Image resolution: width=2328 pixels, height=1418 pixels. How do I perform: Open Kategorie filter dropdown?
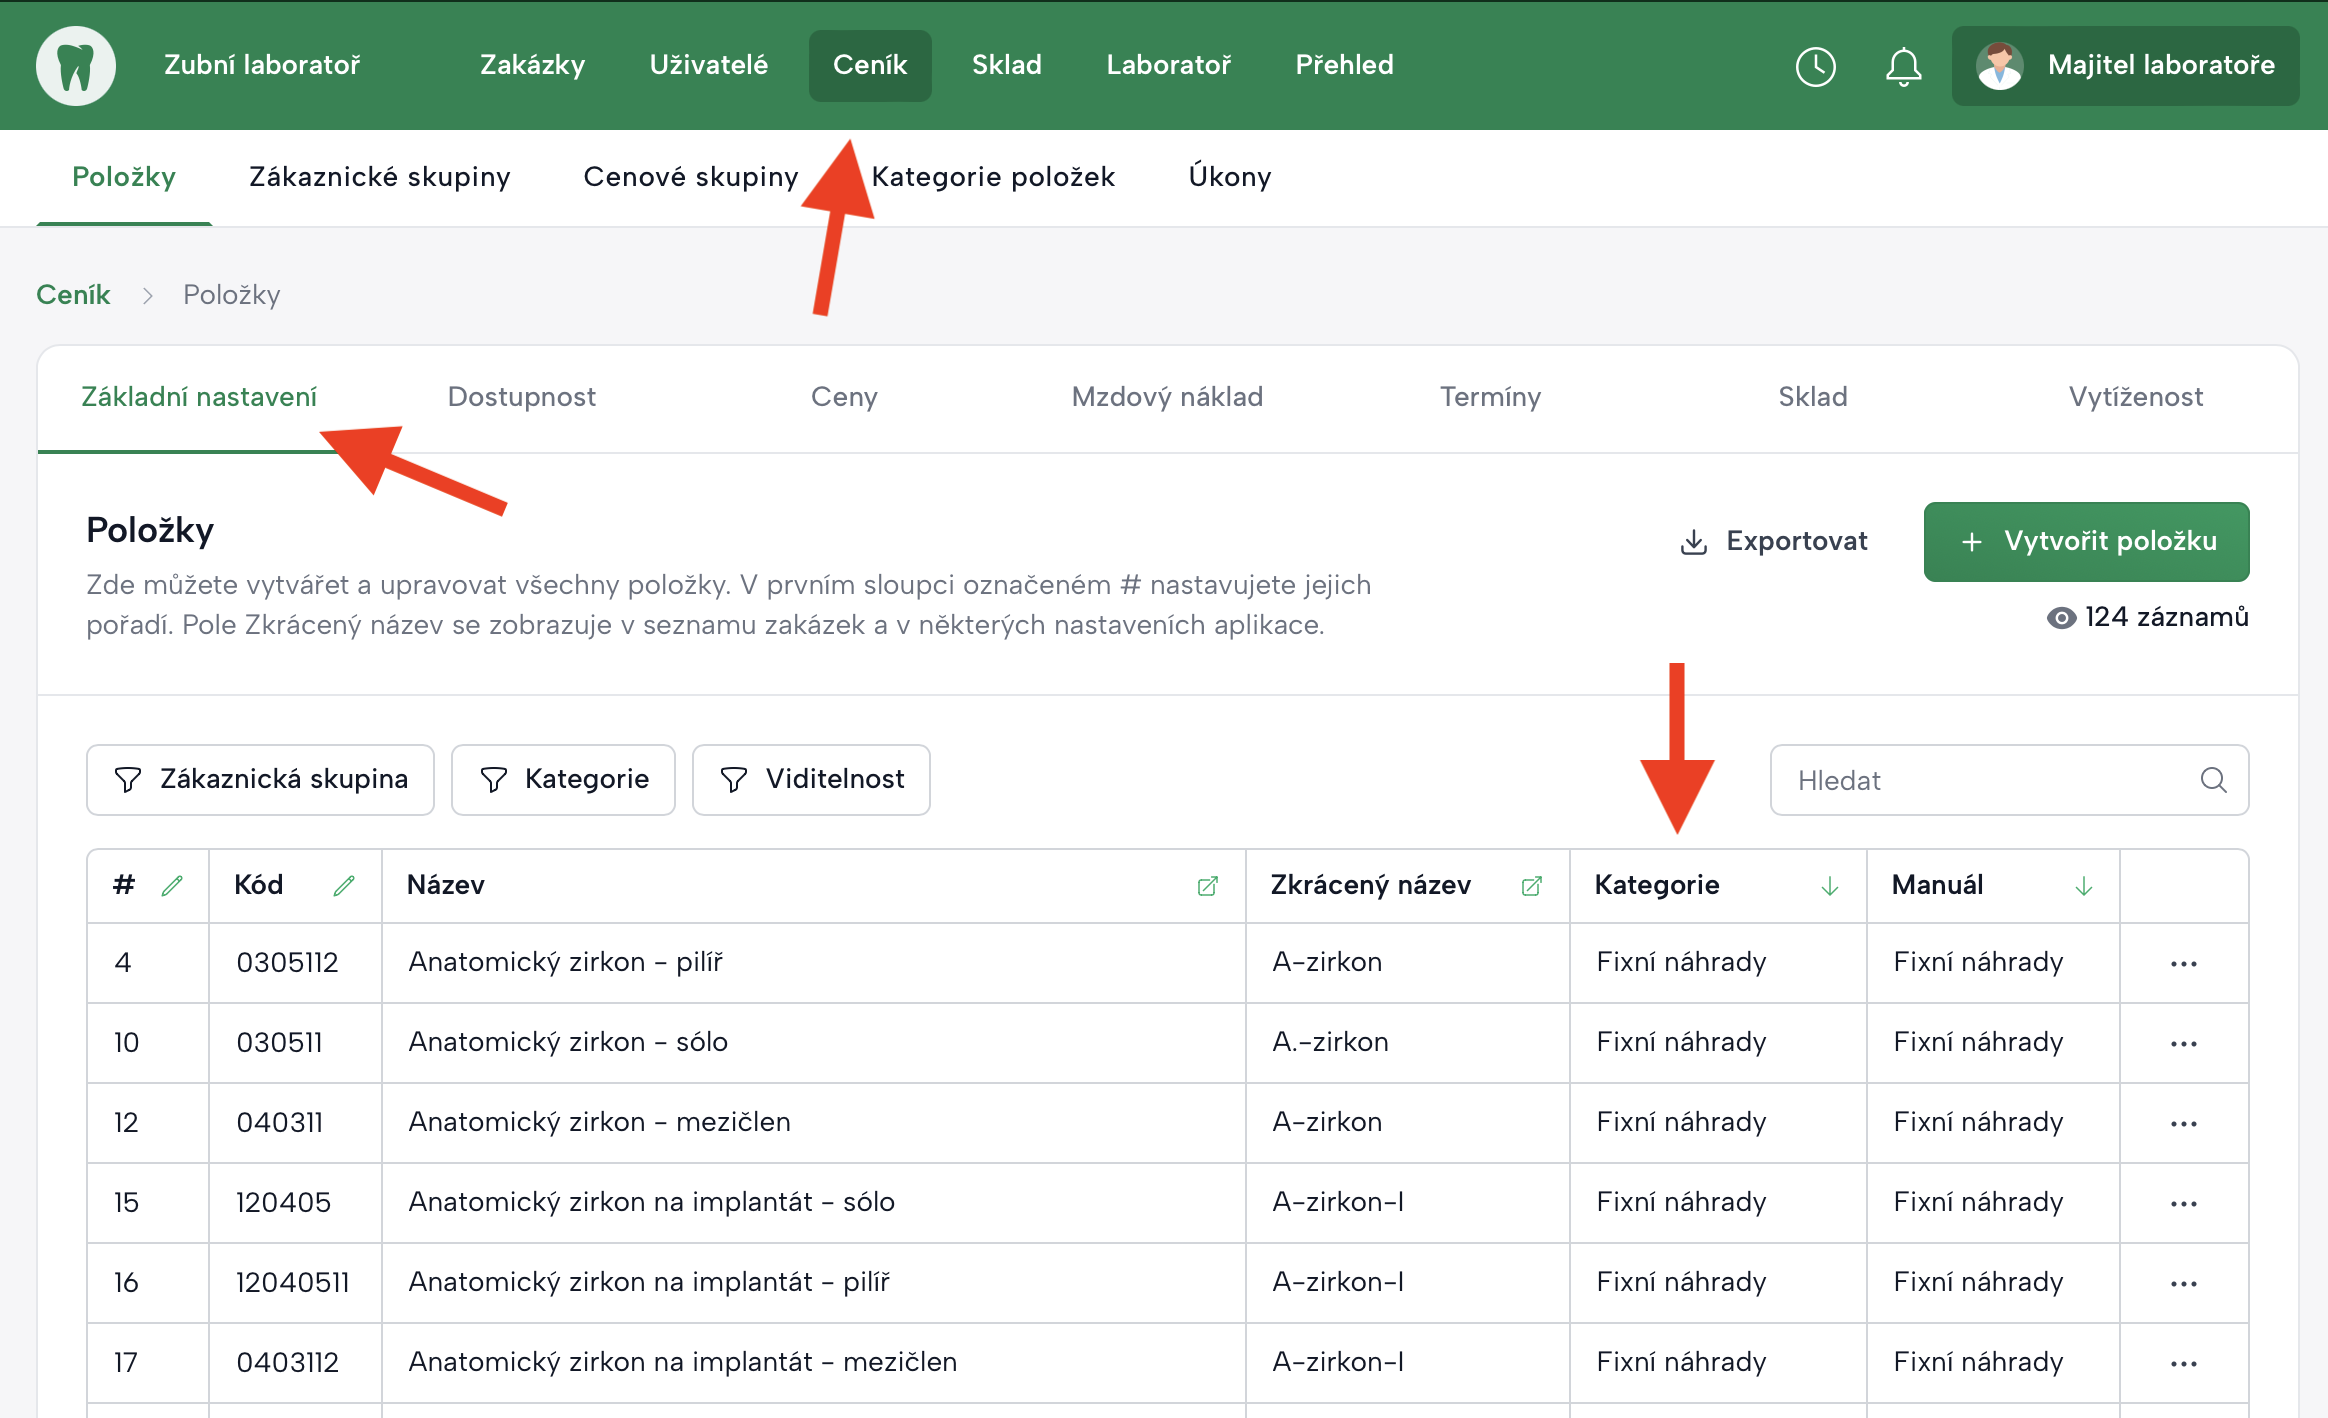pyautogui.click(x=563, y=780)
